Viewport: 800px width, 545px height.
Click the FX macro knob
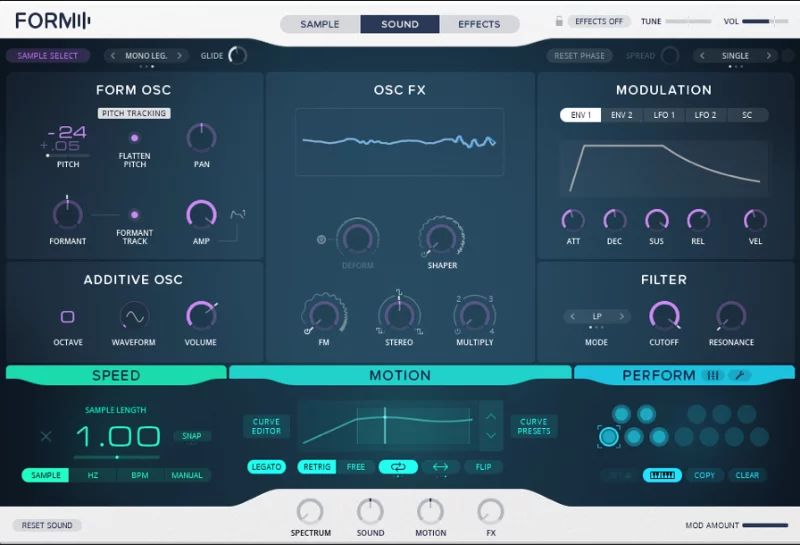[x=490, y=511]
